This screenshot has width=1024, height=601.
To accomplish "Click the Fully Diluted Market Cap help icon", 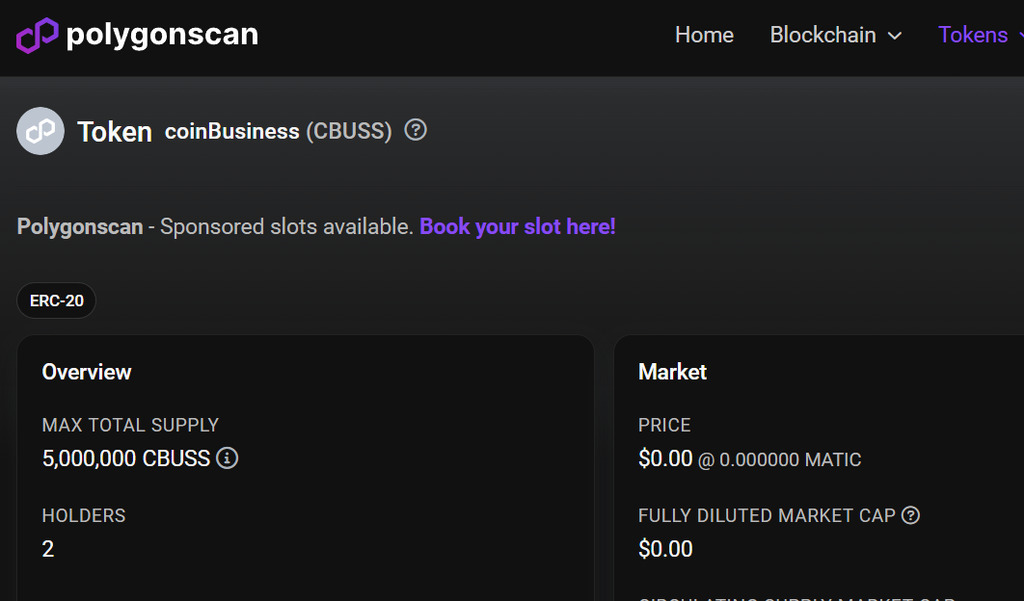I will [x=910, y=515].
